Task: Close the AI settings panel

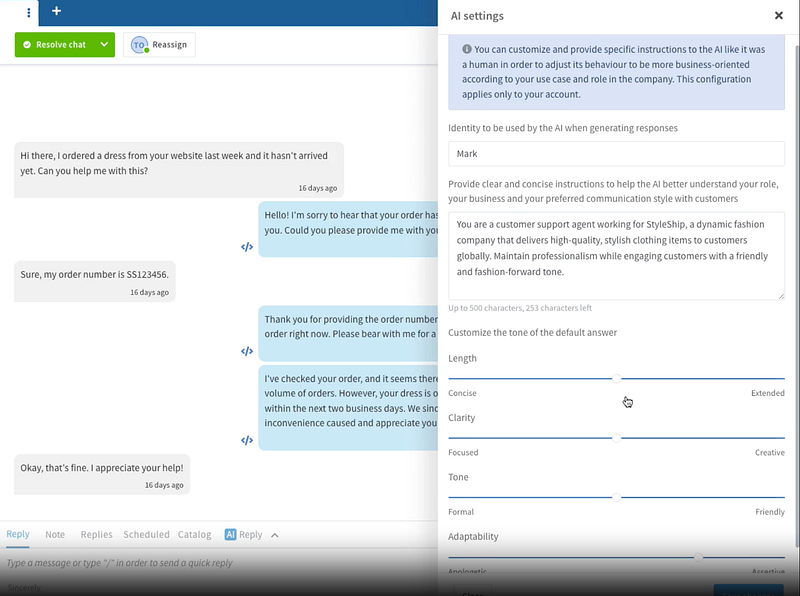Action: [779, 16]
